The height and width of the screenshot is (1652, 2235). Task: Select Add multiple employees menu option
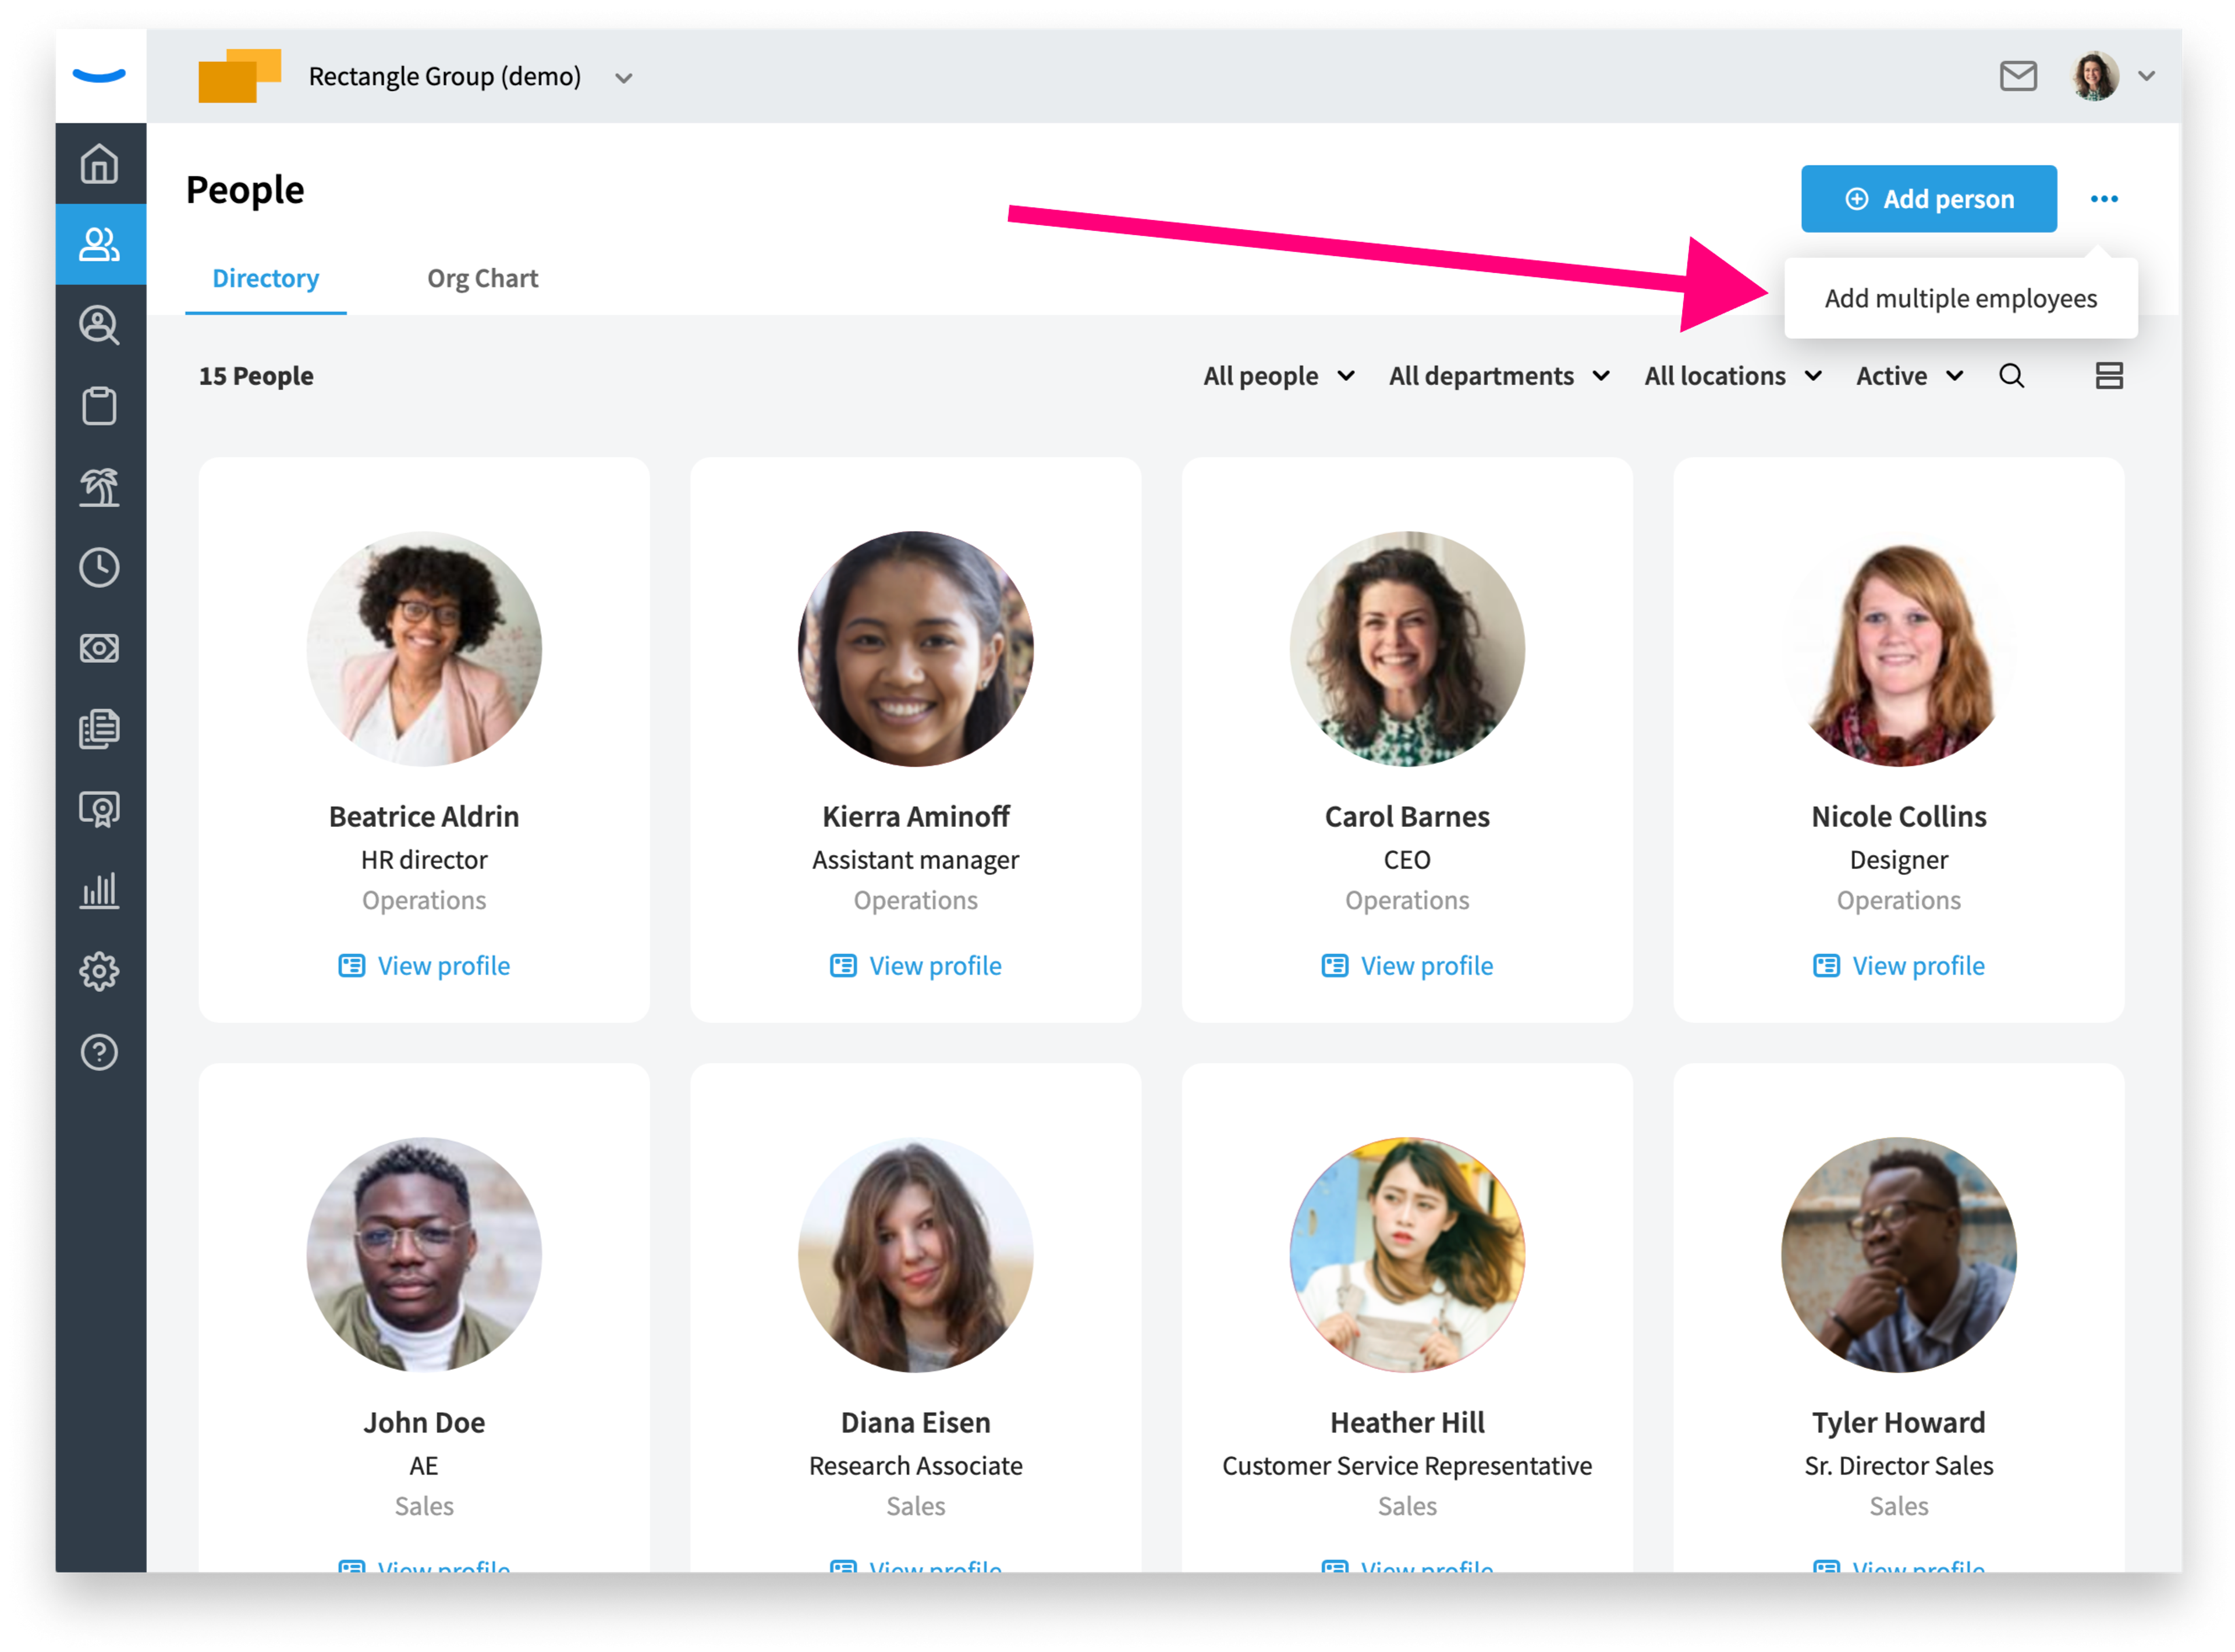tap(1960, 298)
